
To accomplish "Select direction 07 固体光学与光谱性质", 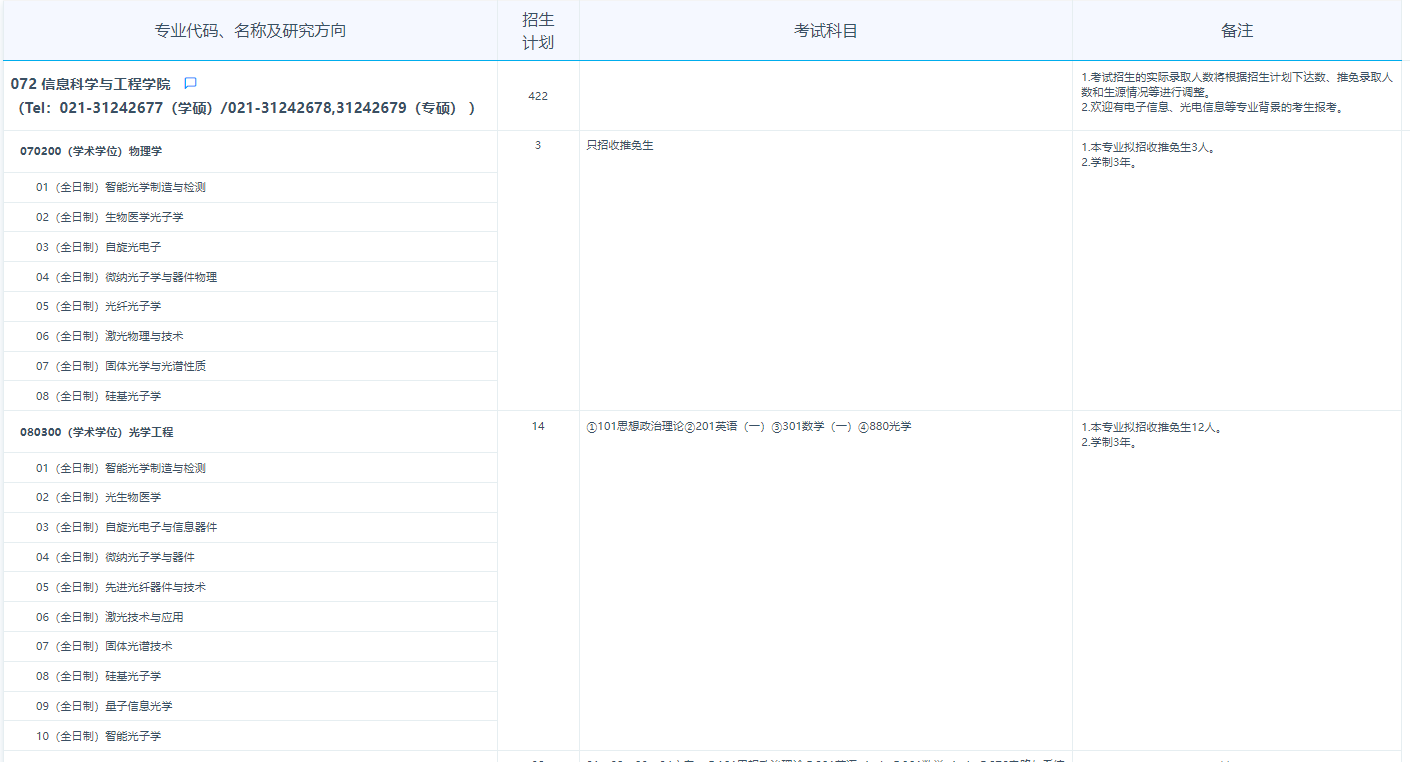I will tap(121, 366).
